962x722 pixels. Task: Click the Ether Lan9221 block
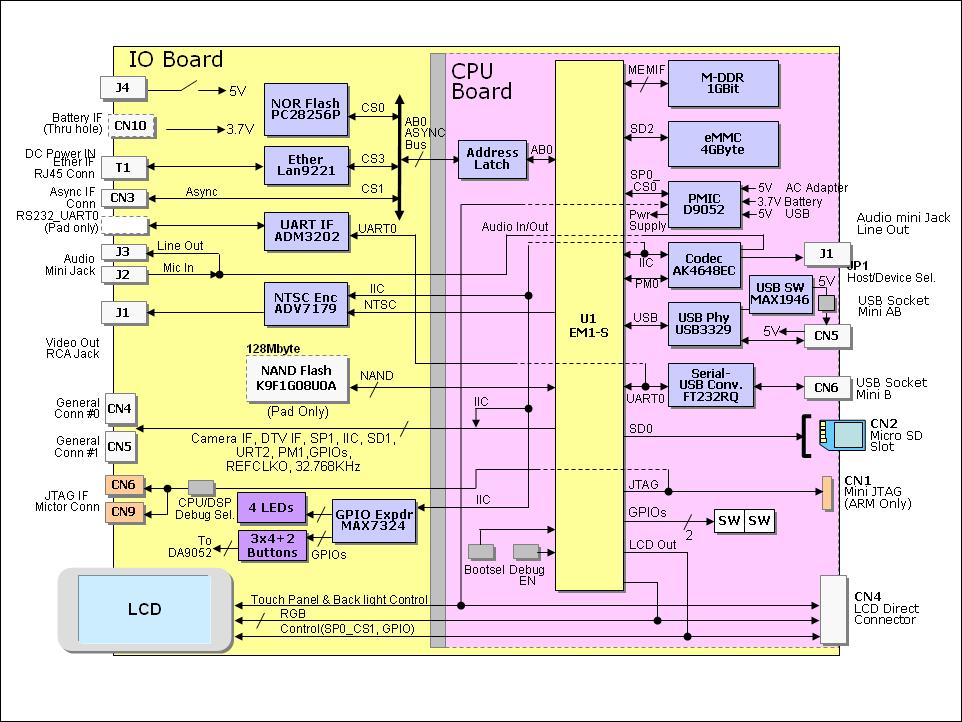click(306, 165)
